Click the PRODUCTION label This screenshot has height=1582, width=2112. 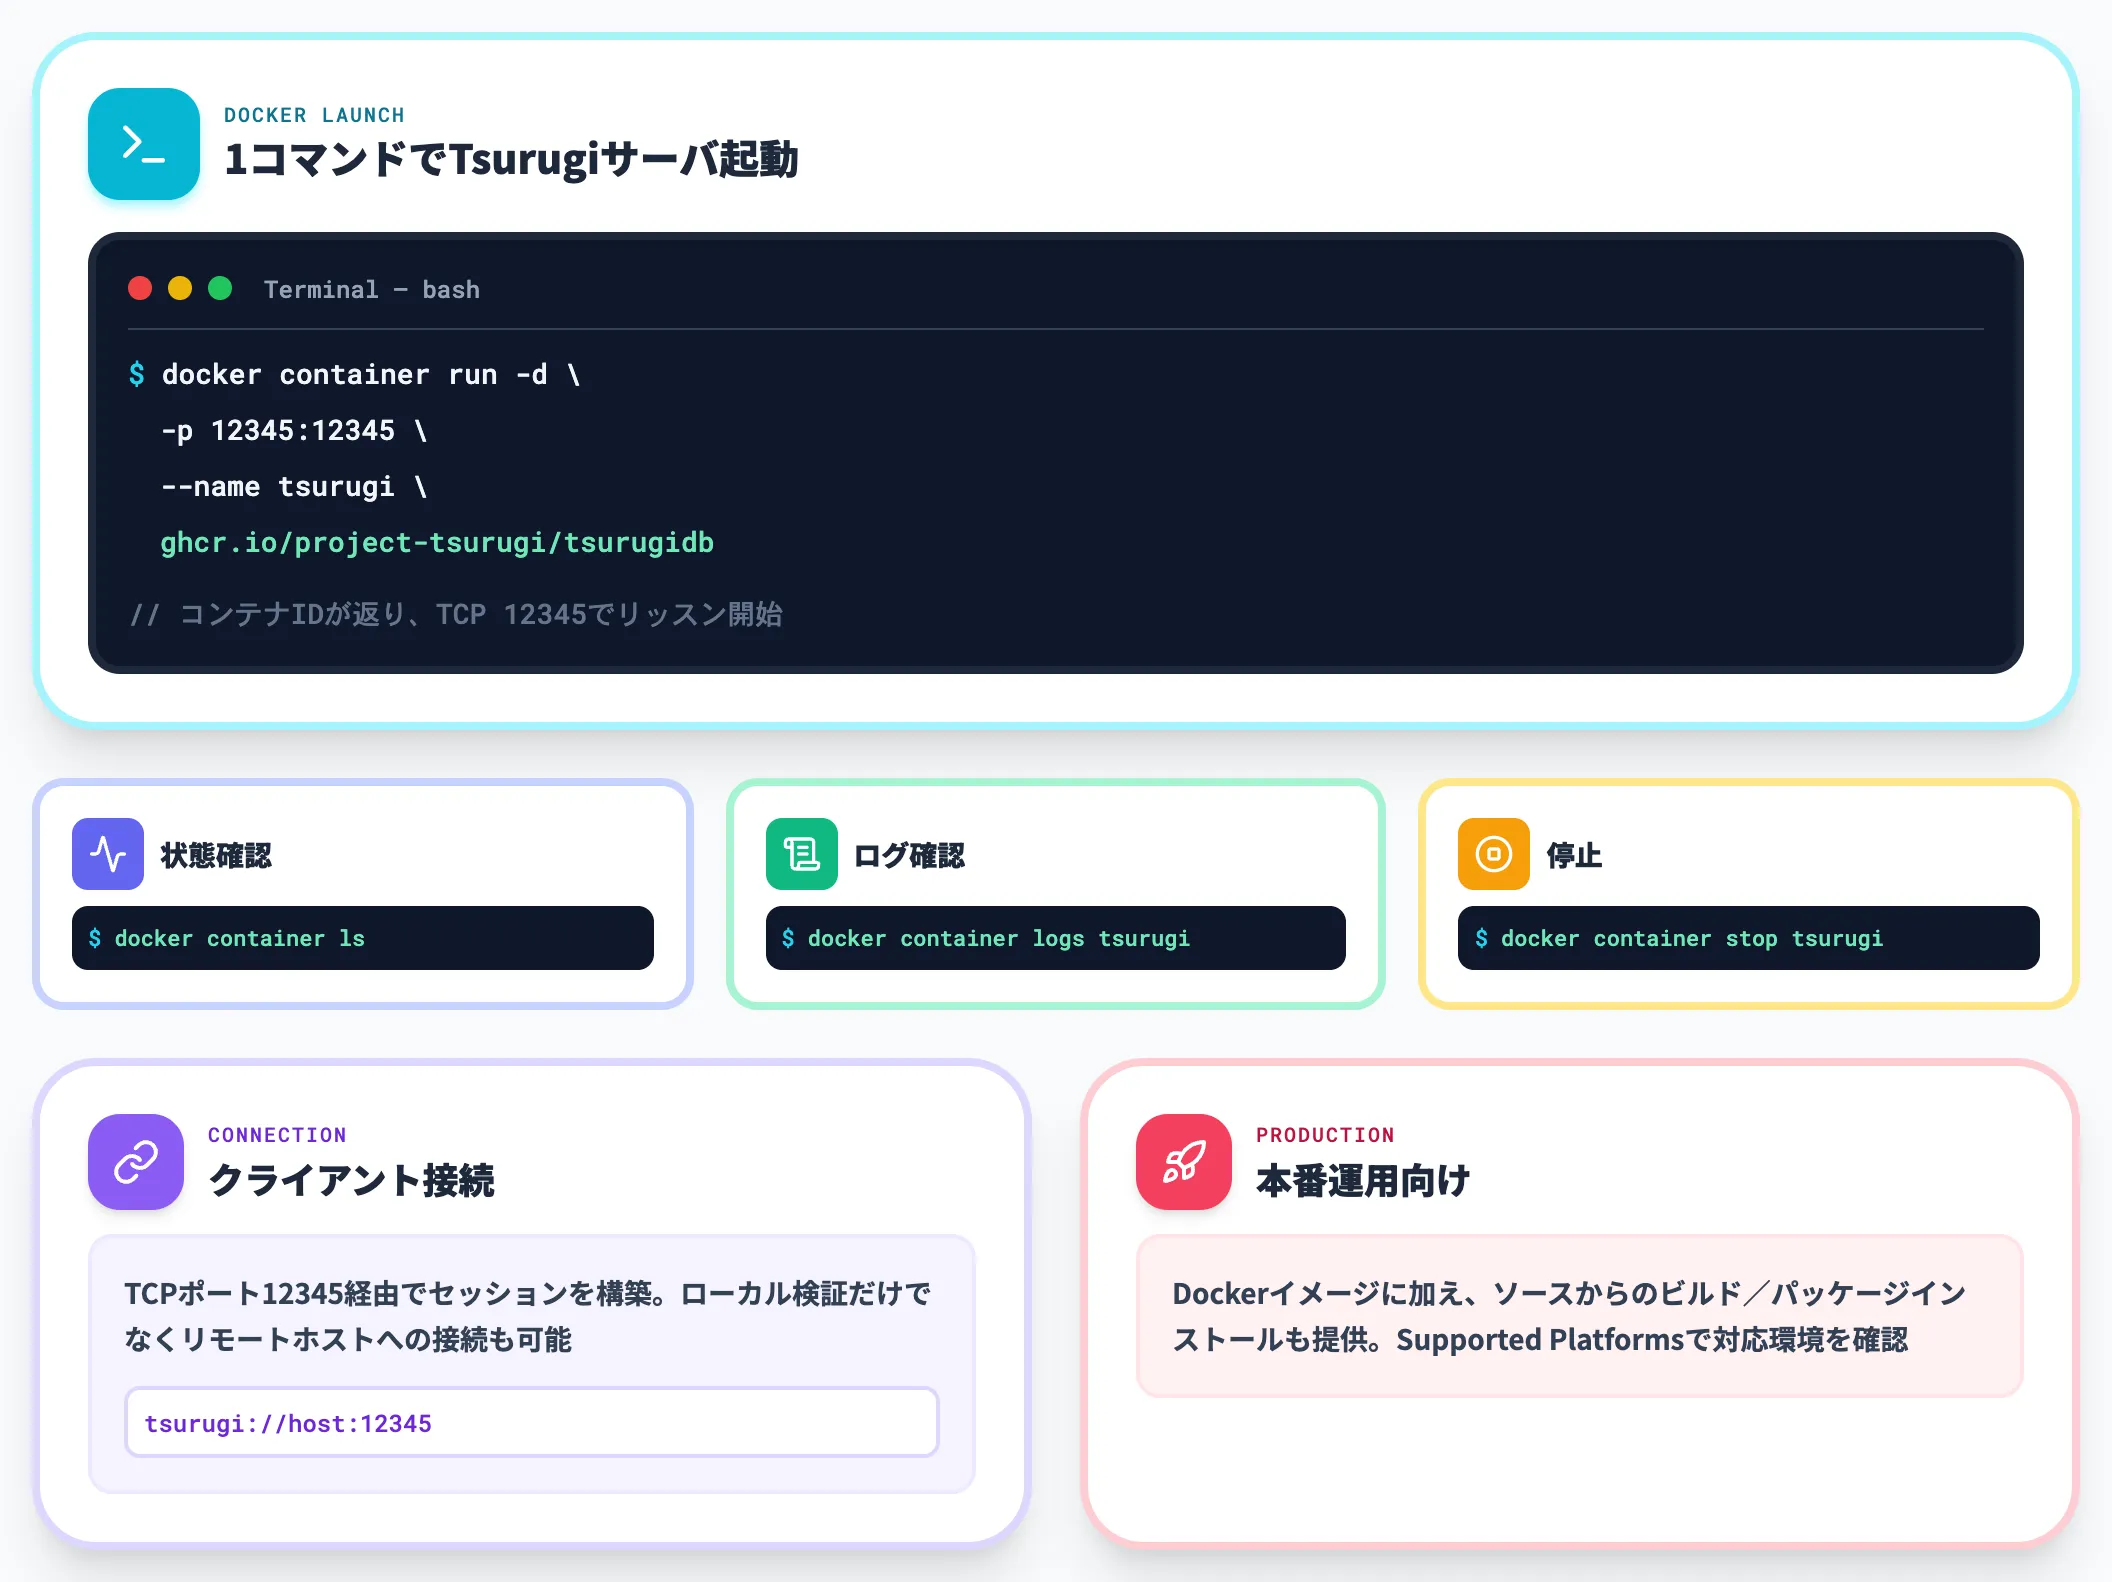pyautogui.click(x=1325, y=1135)
